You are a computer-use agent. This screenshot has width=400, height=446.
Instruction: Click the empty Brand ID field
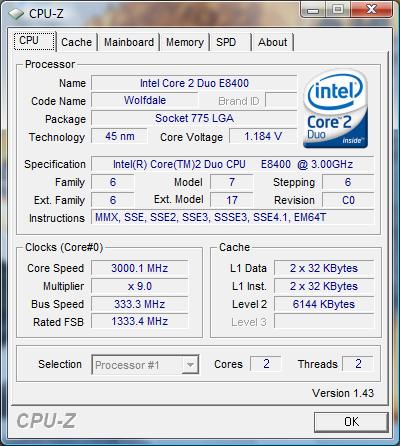click(x=281, y=100)
